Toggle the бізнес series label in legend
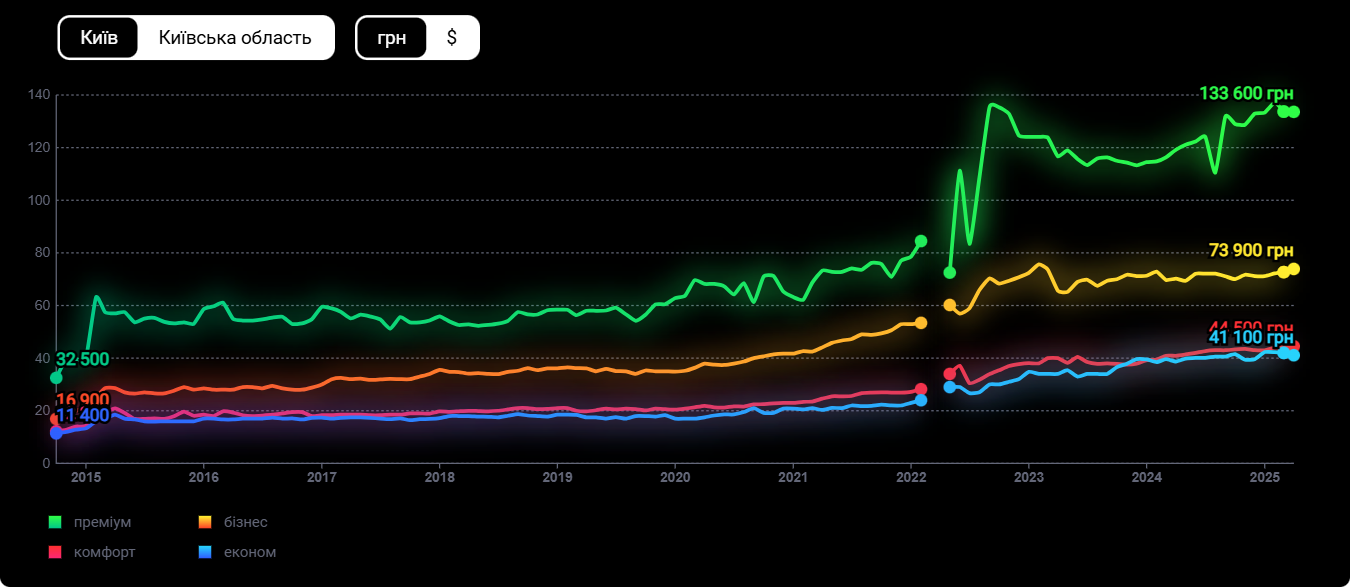Viewport: 1350px width, 587px height. tap(246, 522)
